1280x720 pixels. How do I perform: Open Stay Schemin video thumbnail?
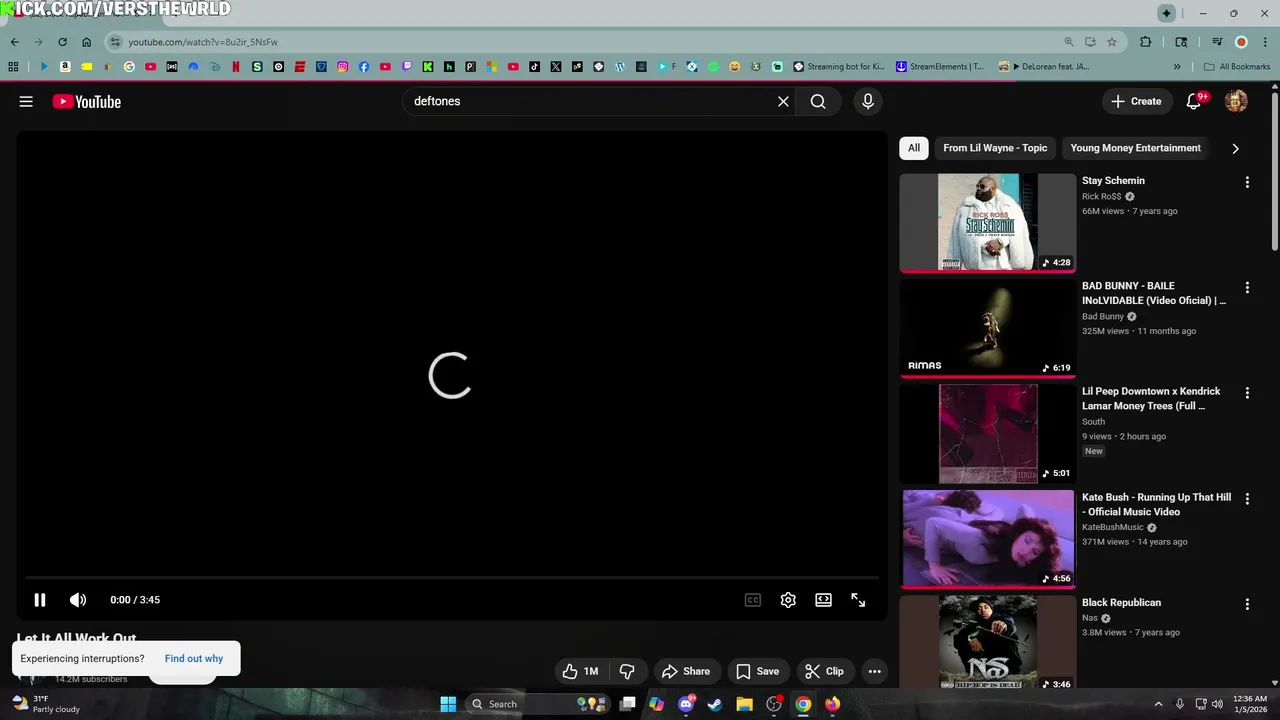pos(988,222)
